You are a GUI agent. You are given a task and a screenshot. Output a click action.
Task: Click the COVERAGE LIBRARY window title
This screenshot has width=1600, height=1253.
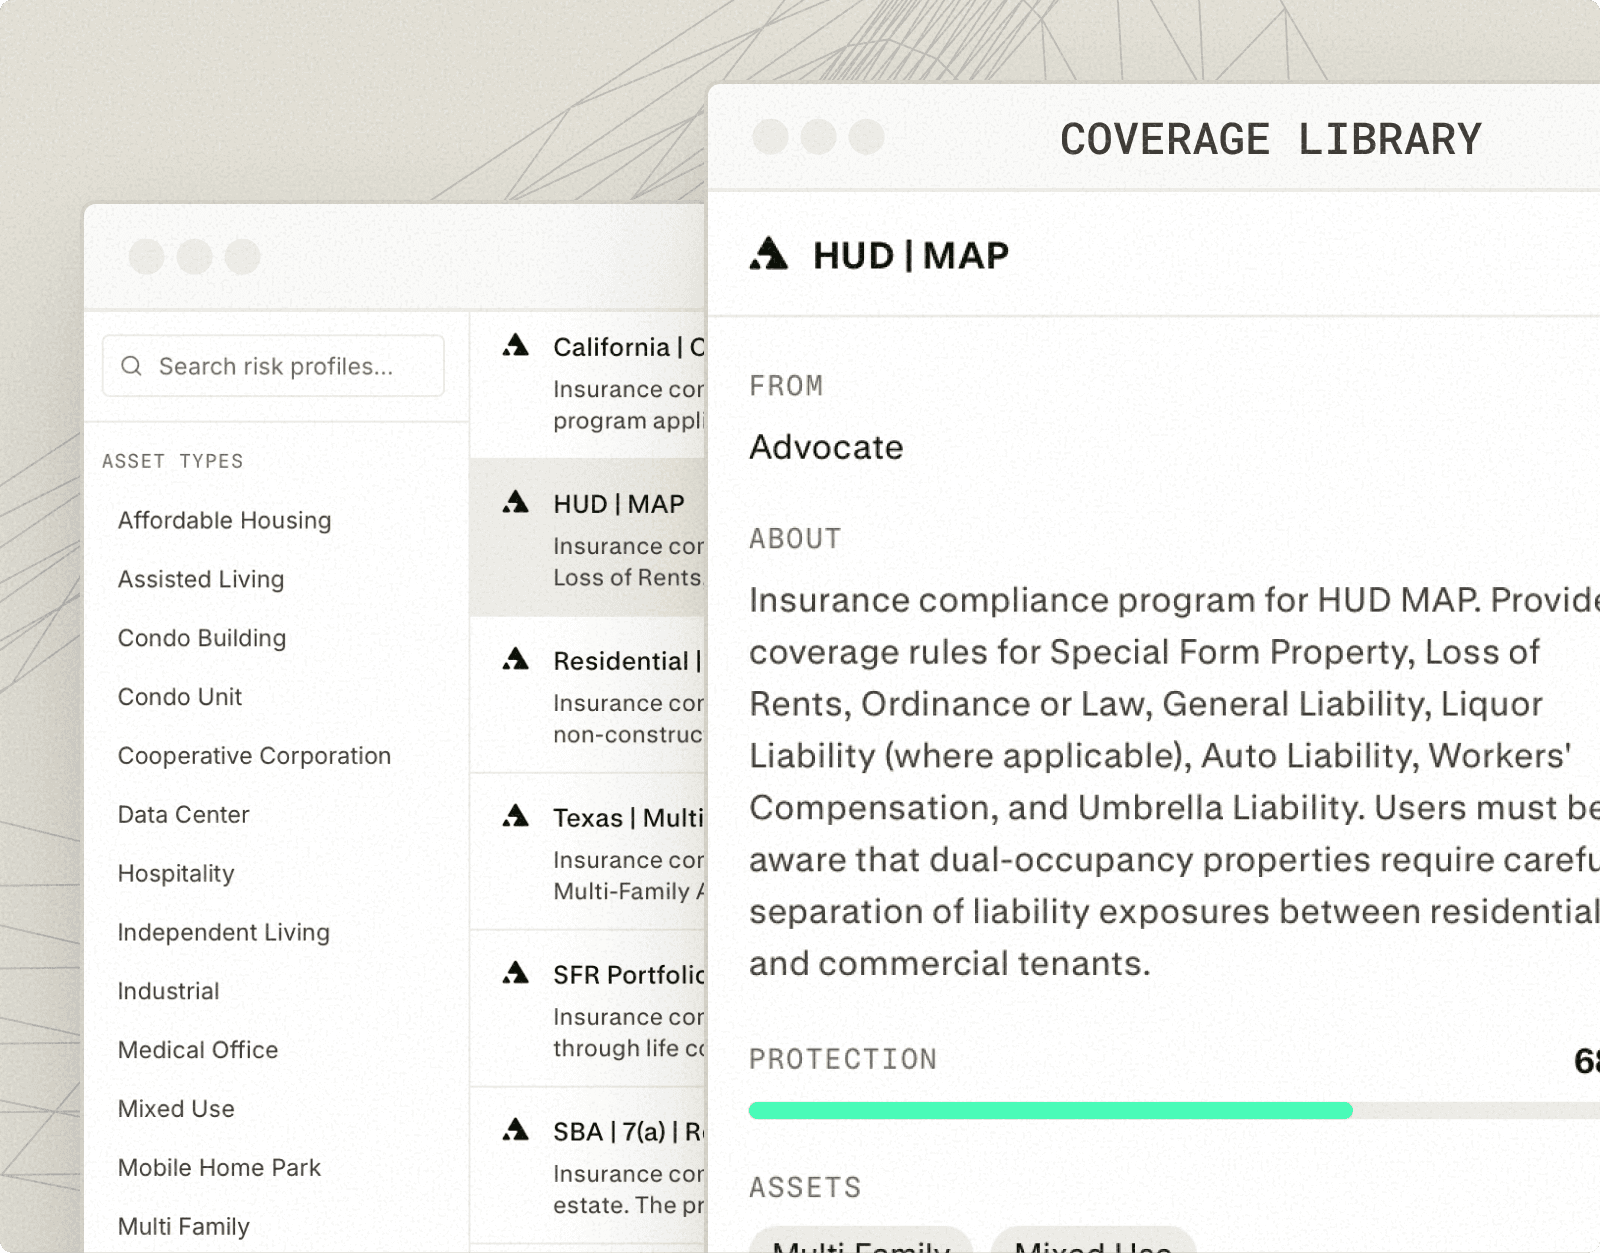(x=1270, y=139)
